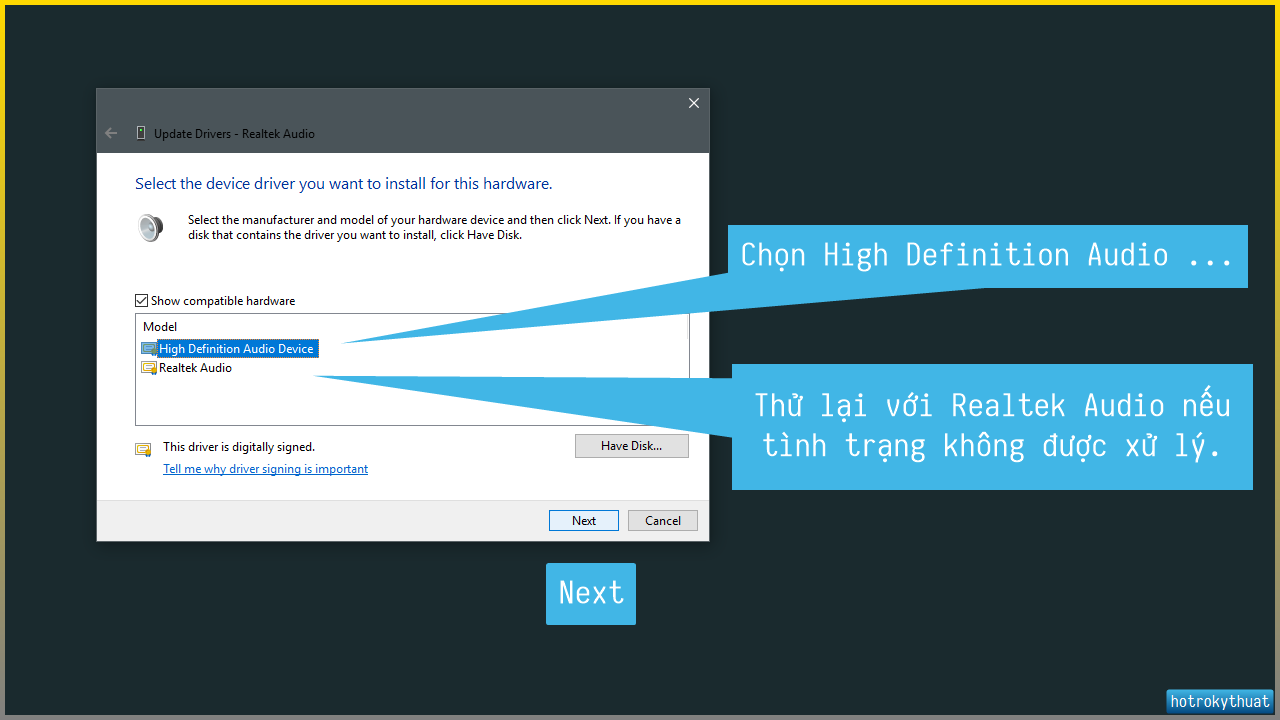Viewport: 1280px width, 720px height.
Task: Click the Next button
Action: (x=584, y=521)
